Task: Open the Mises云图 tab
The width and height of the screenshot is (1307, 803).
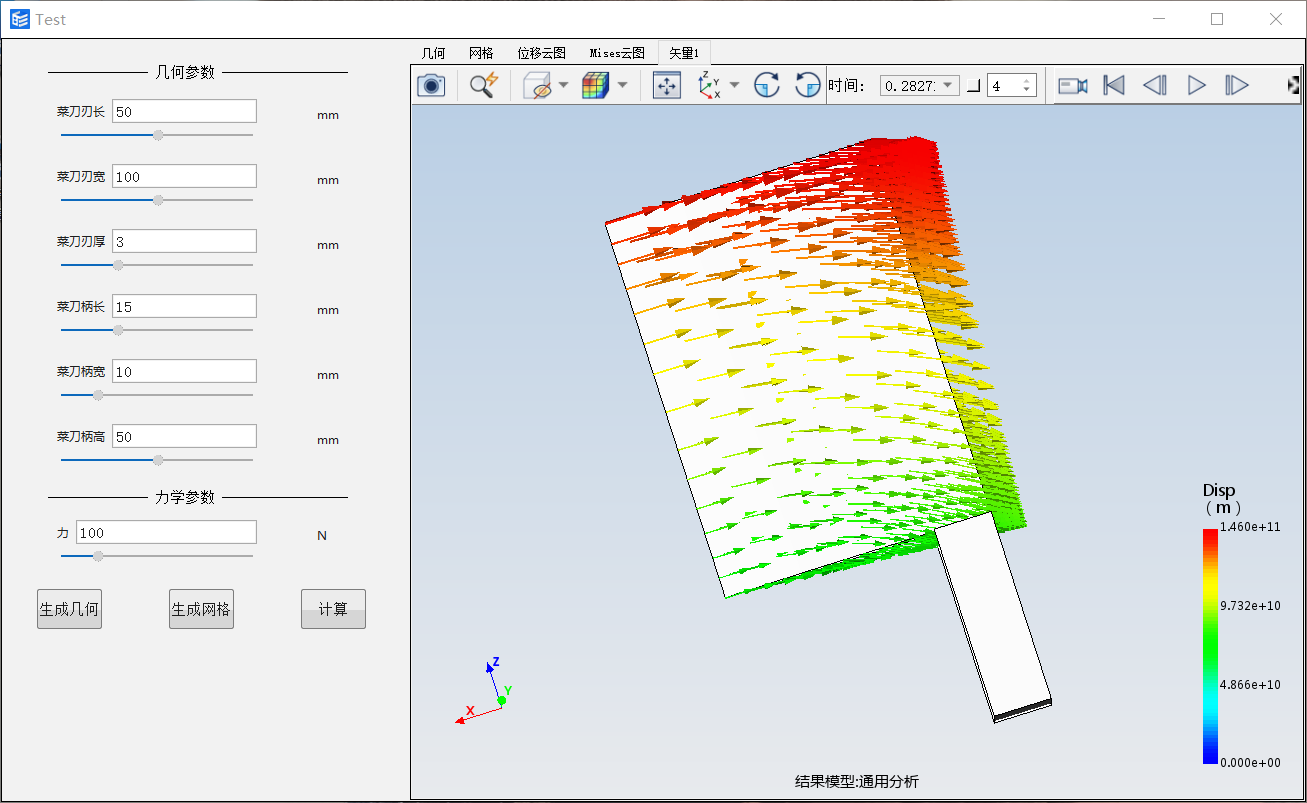Action: tap(617, 53)
